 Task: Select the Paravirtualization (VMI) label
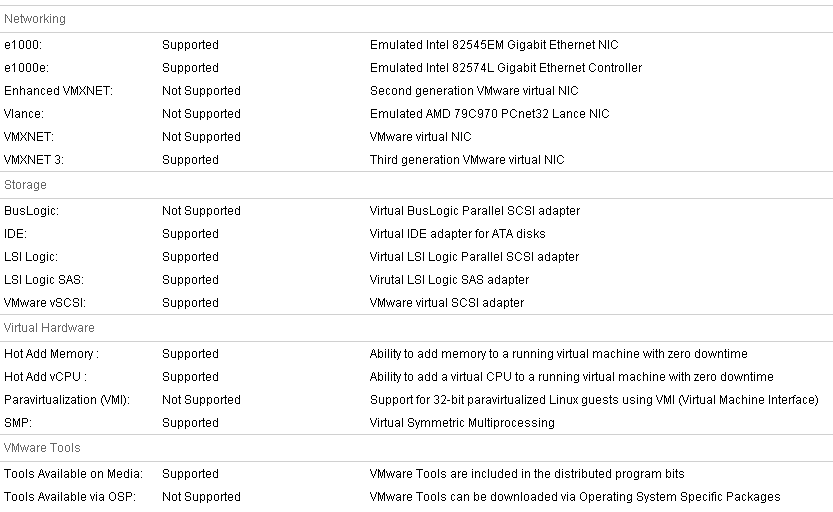coord(67,400)
